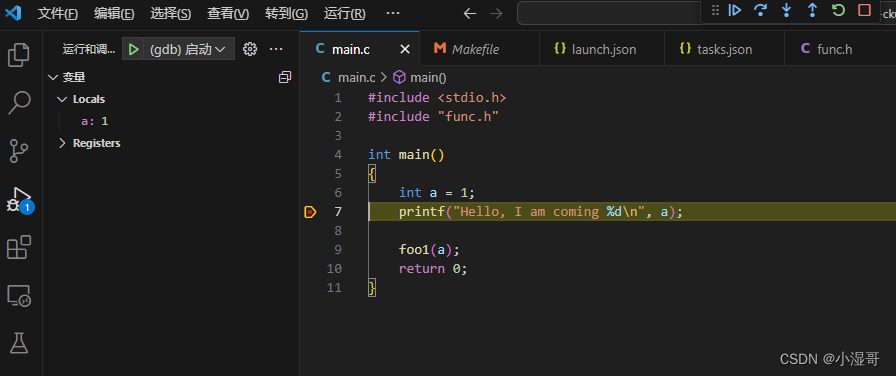
Task: Click line number 10 in gutter
Action: 334,269
